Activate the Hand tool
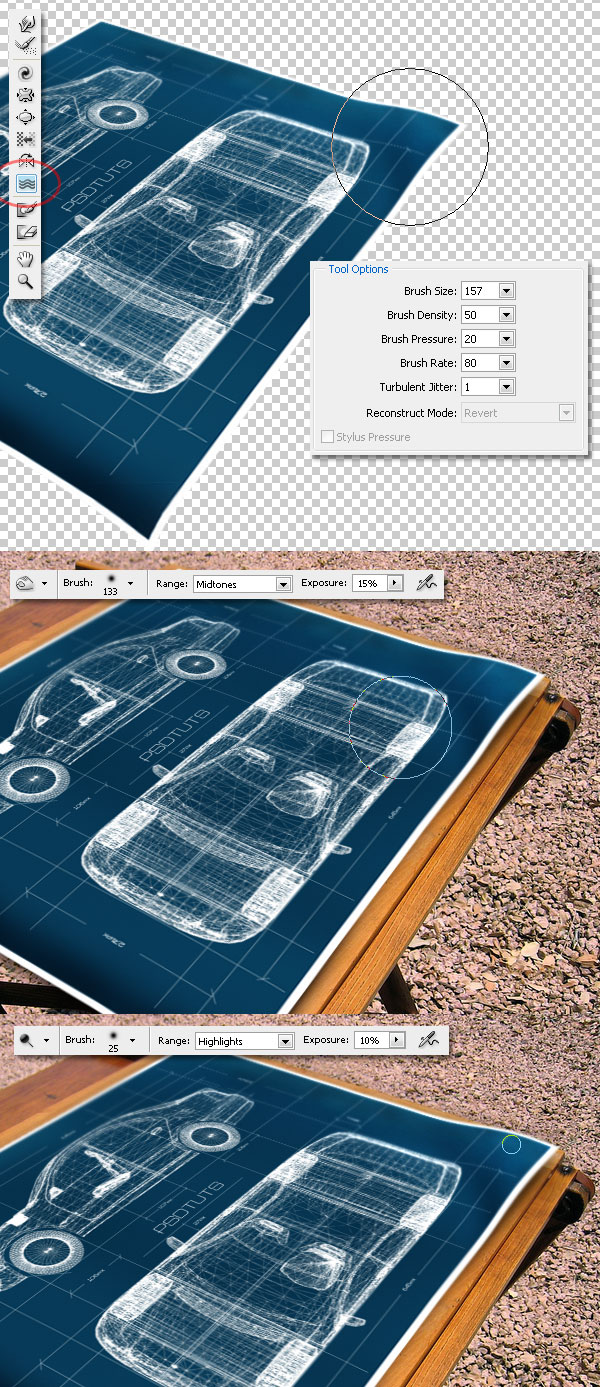Image resolution: width=600 pixels, height=1387 pixels. point(28,258)
